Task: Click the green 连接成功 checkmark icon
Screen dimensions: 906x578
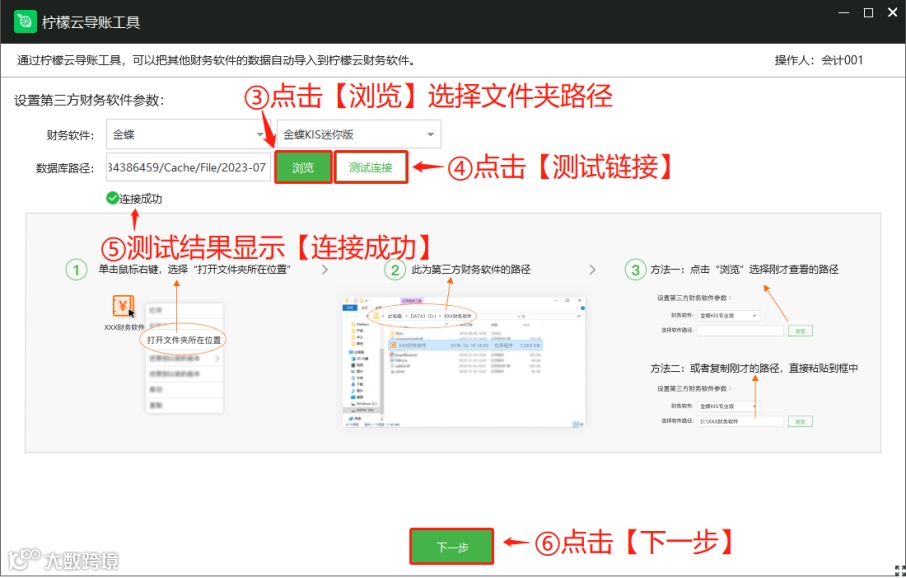Action: [112, 198]
